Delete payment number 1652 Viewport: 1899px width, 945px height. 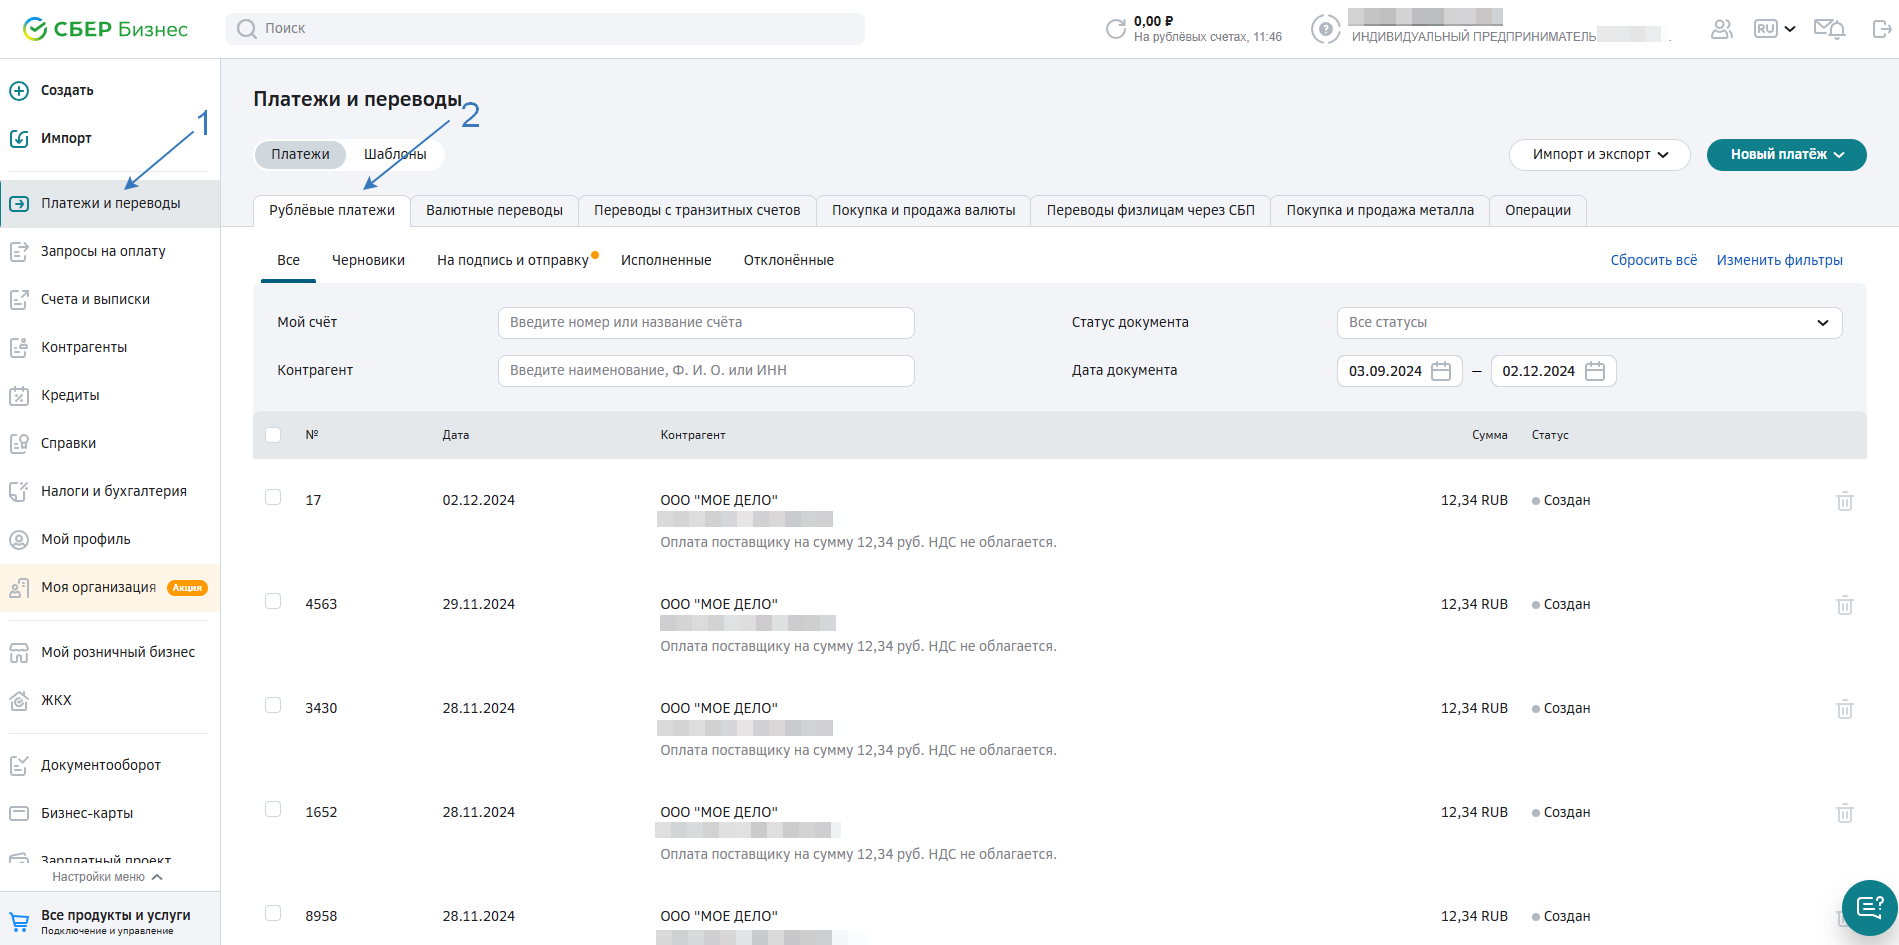pos(1845,813)
